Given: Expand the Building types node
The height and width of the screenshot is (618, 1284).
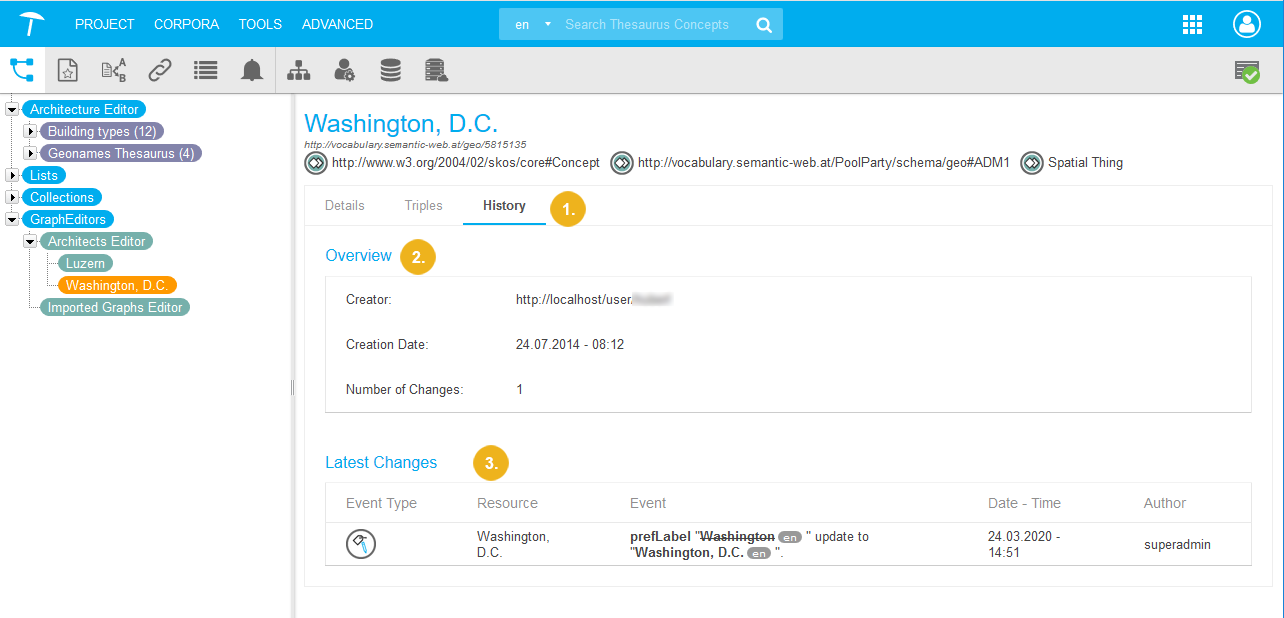Looking at the screenshot, I should click(30, 132).
